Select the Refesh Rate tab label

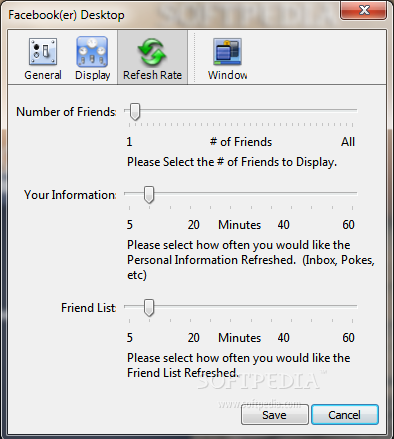152,75
